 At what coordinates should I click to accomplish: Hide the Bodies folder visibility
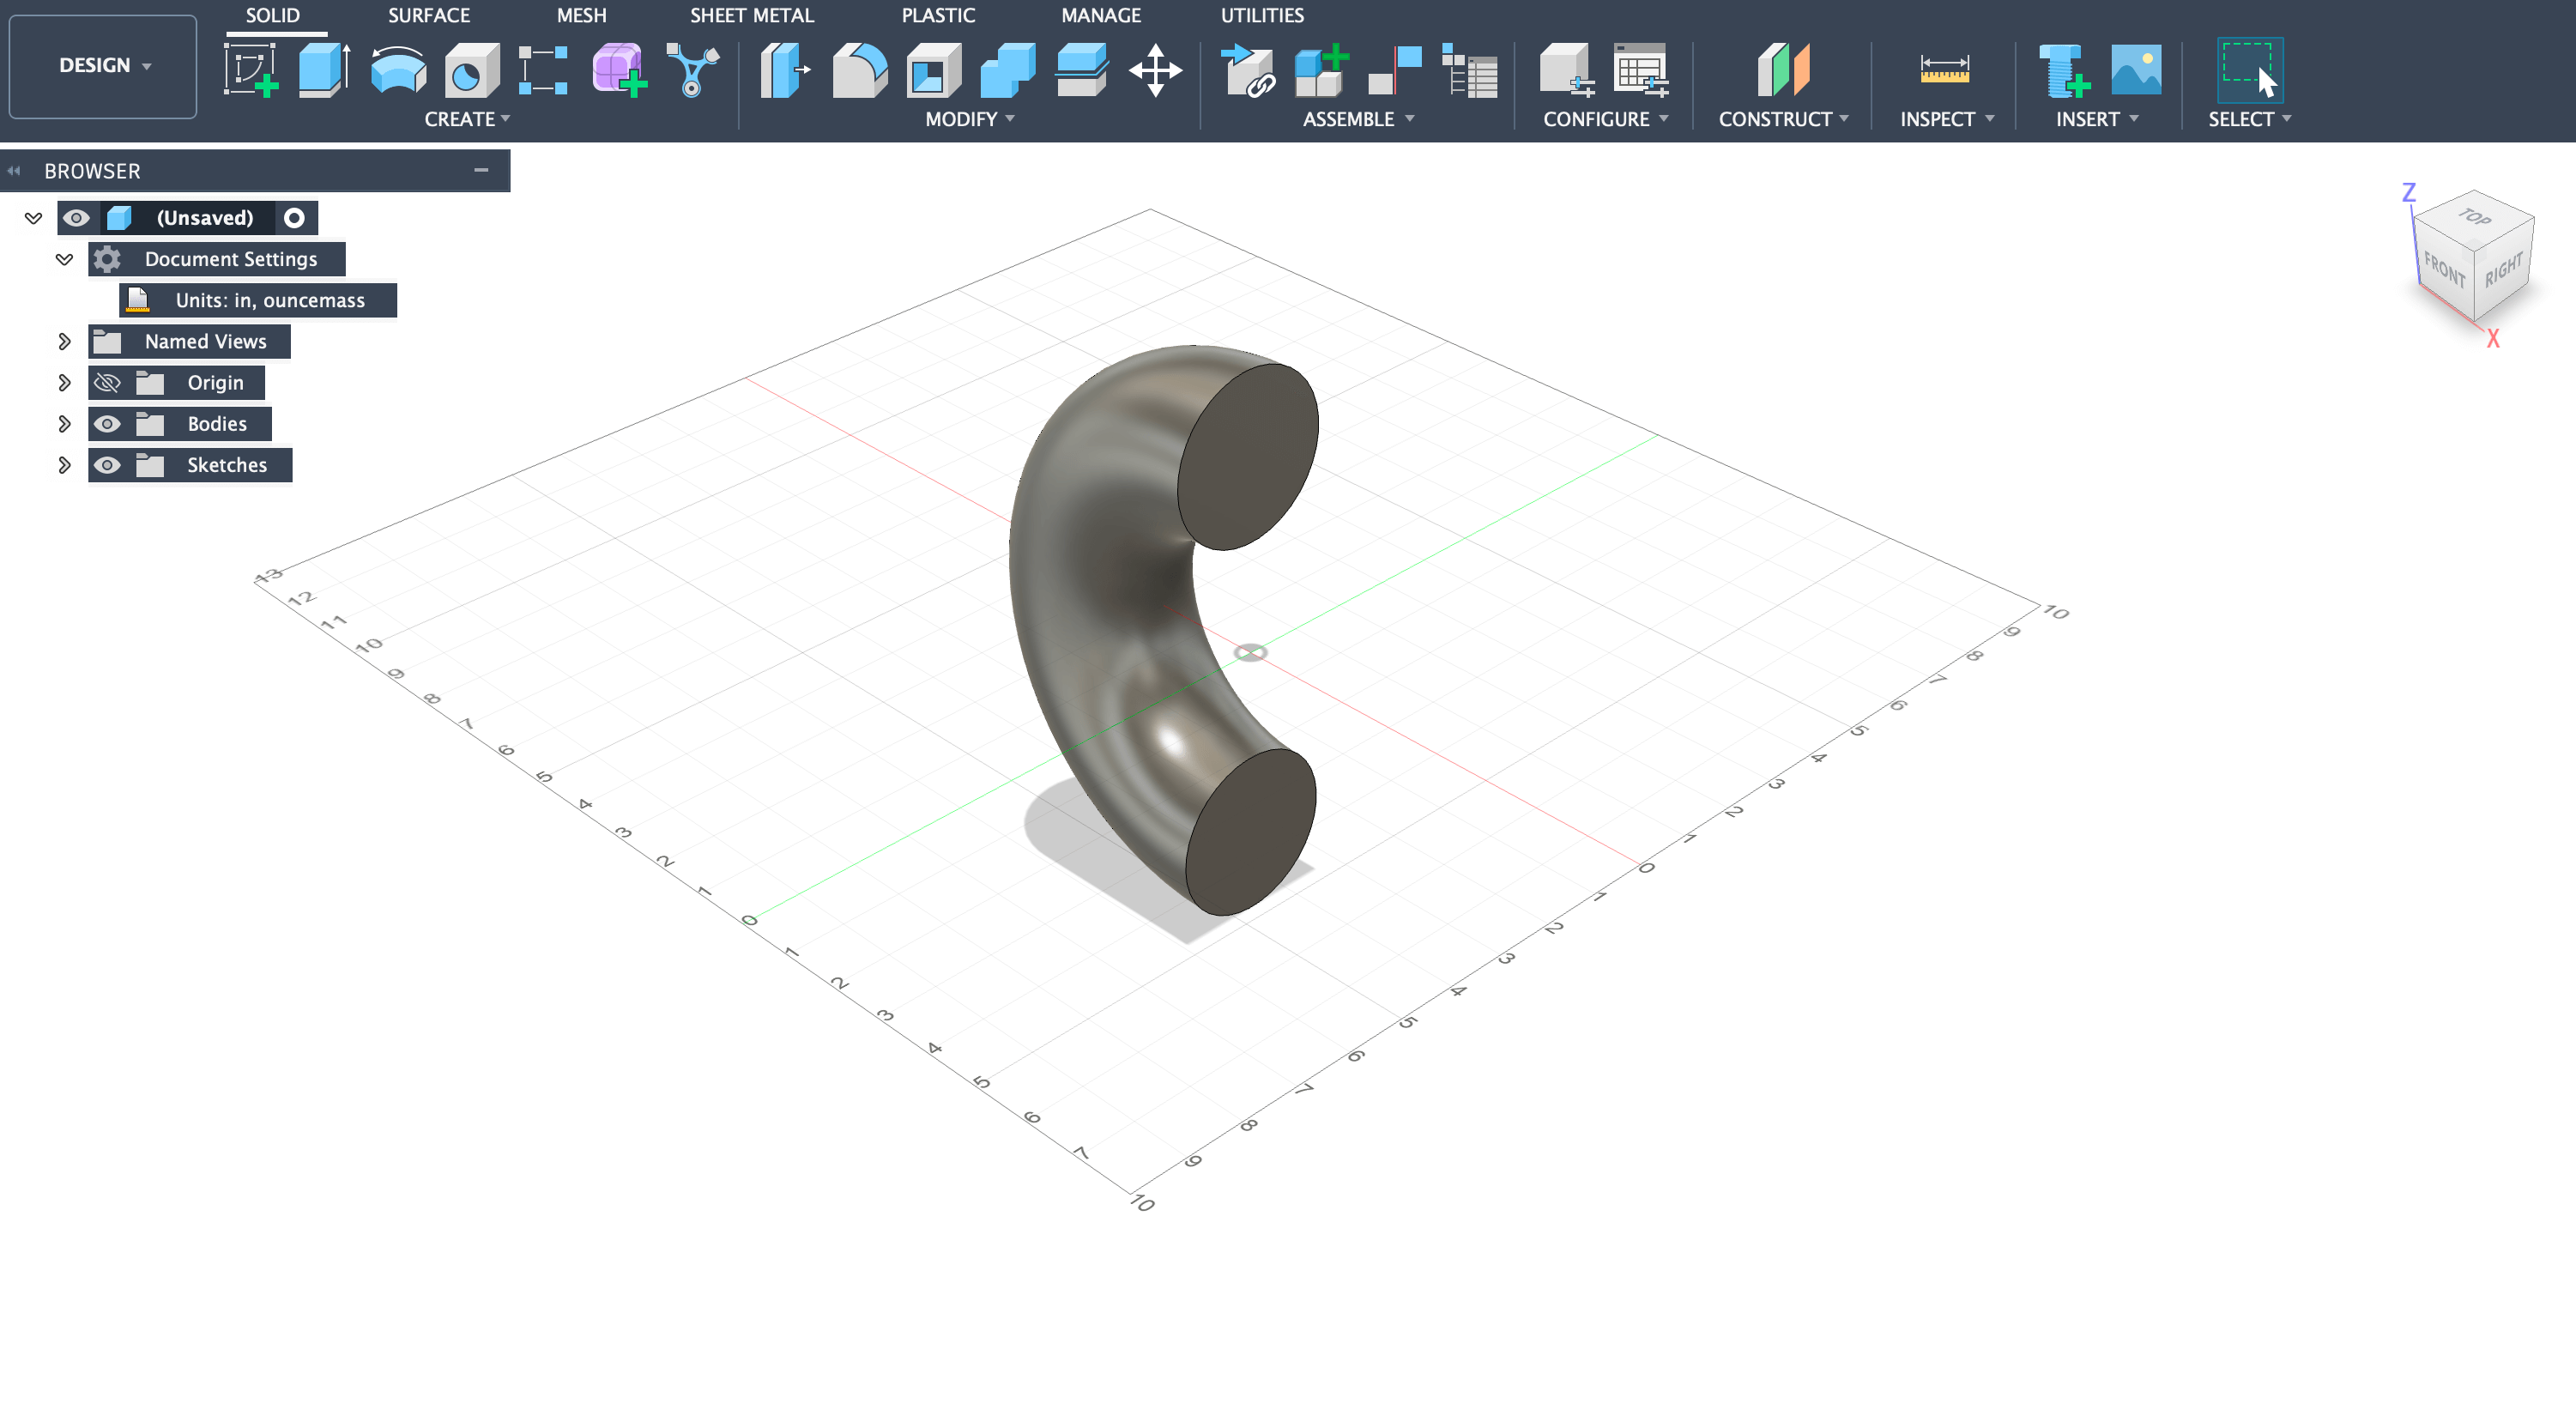click(x=107, y=424)
